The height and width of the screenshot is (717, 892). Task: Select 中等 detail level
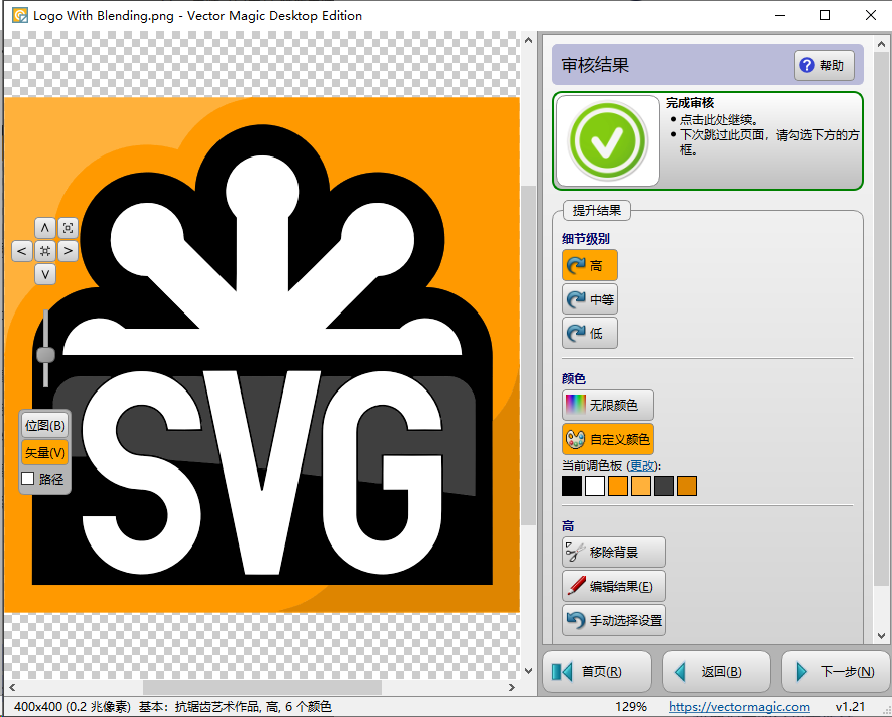tap(589, 299)
